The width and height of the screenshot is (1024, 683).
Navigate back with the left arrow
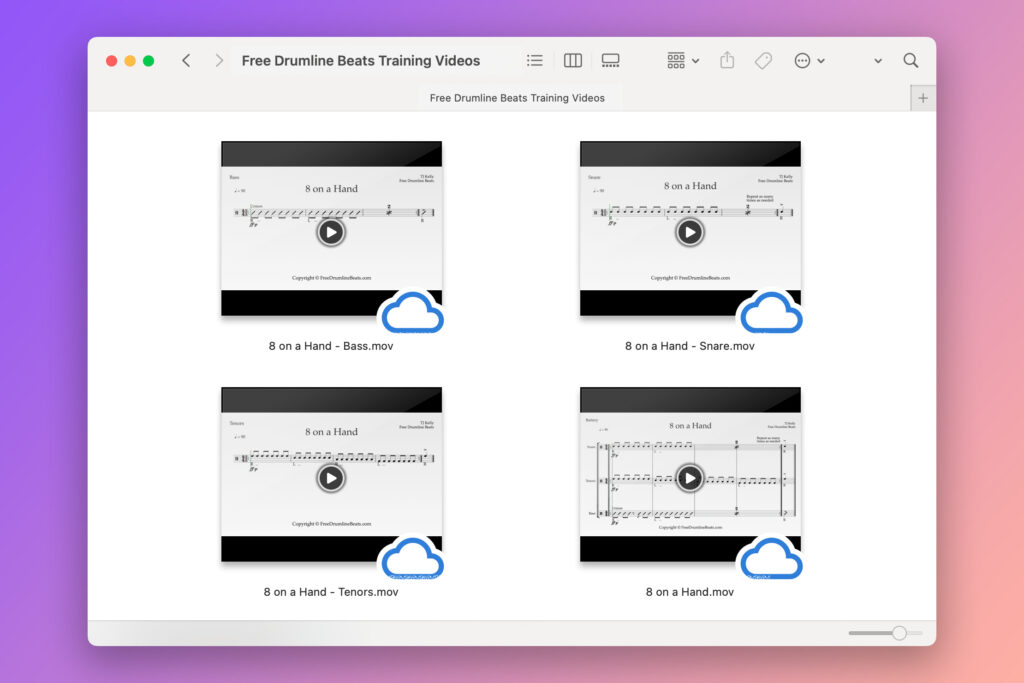[x=186, y=60]
